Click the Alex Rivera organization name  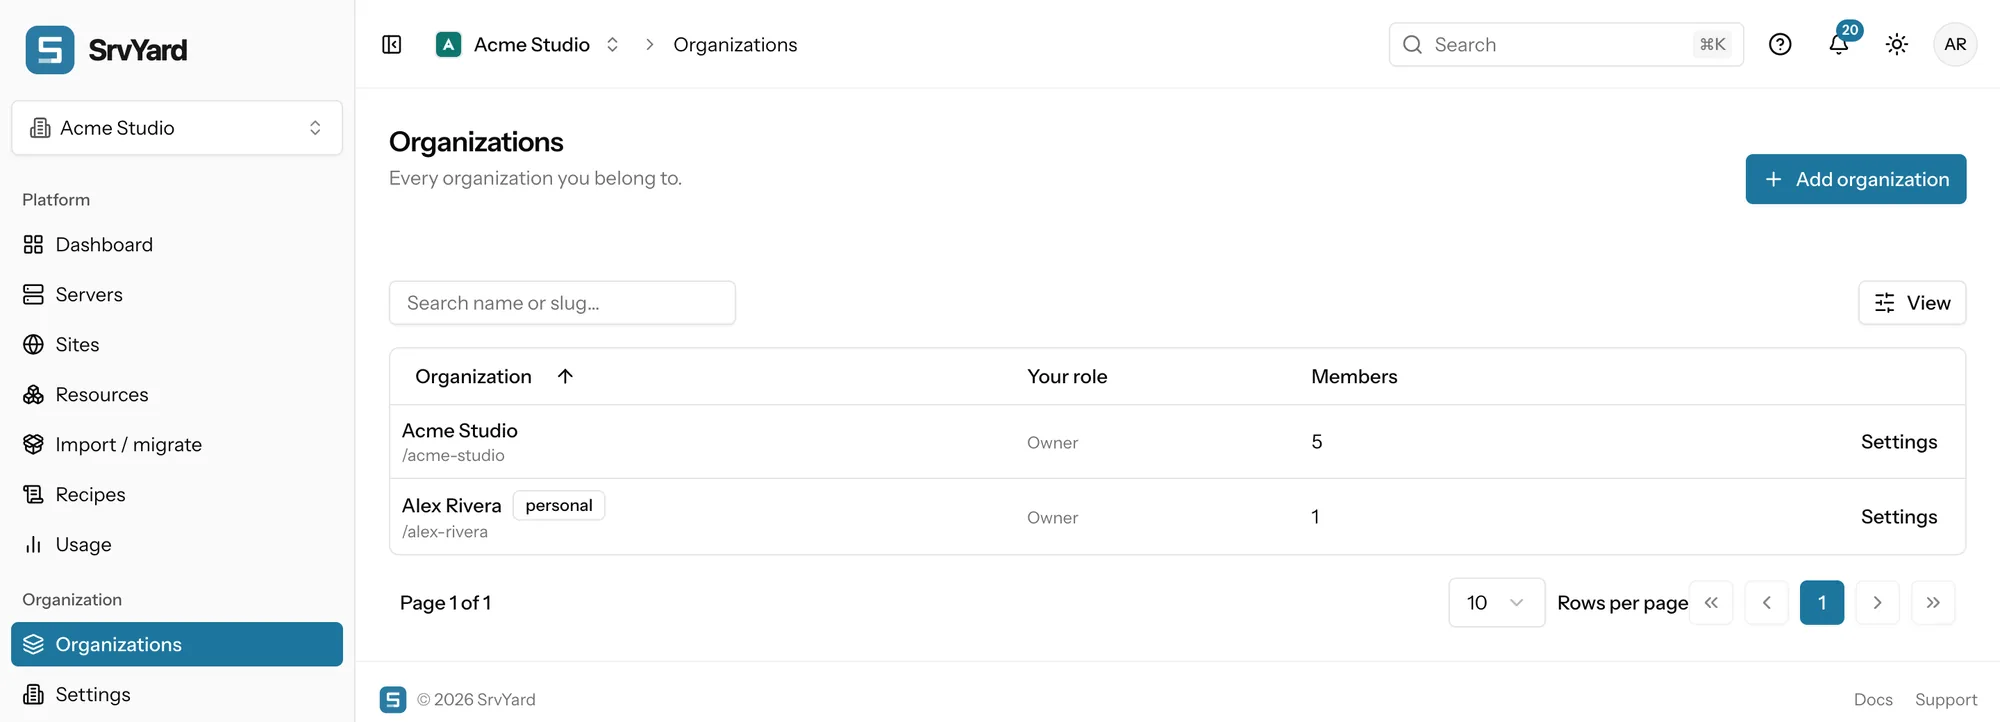coord(451,505)
